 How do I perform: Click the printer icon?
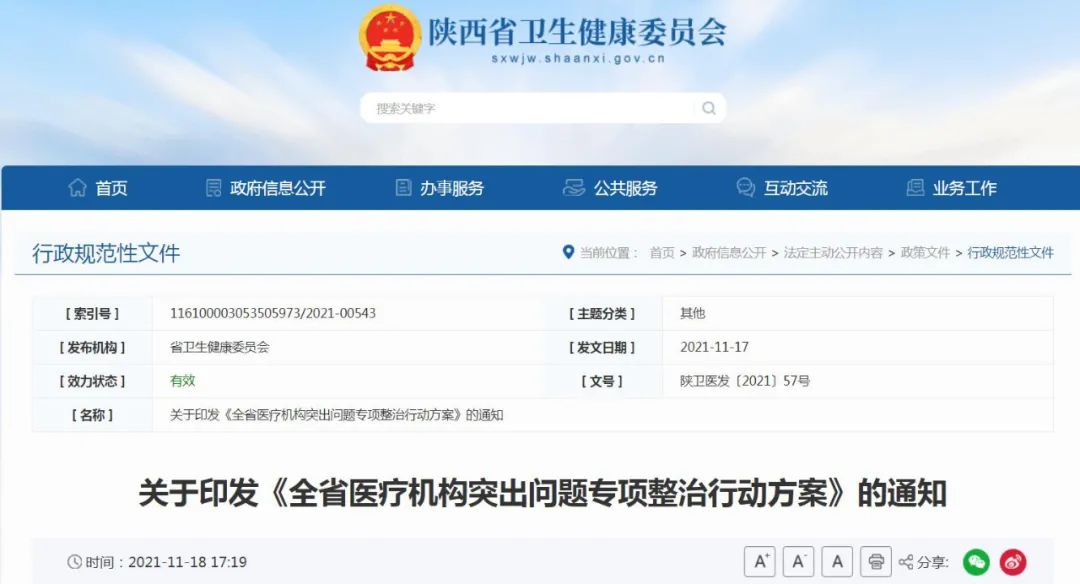875,561
